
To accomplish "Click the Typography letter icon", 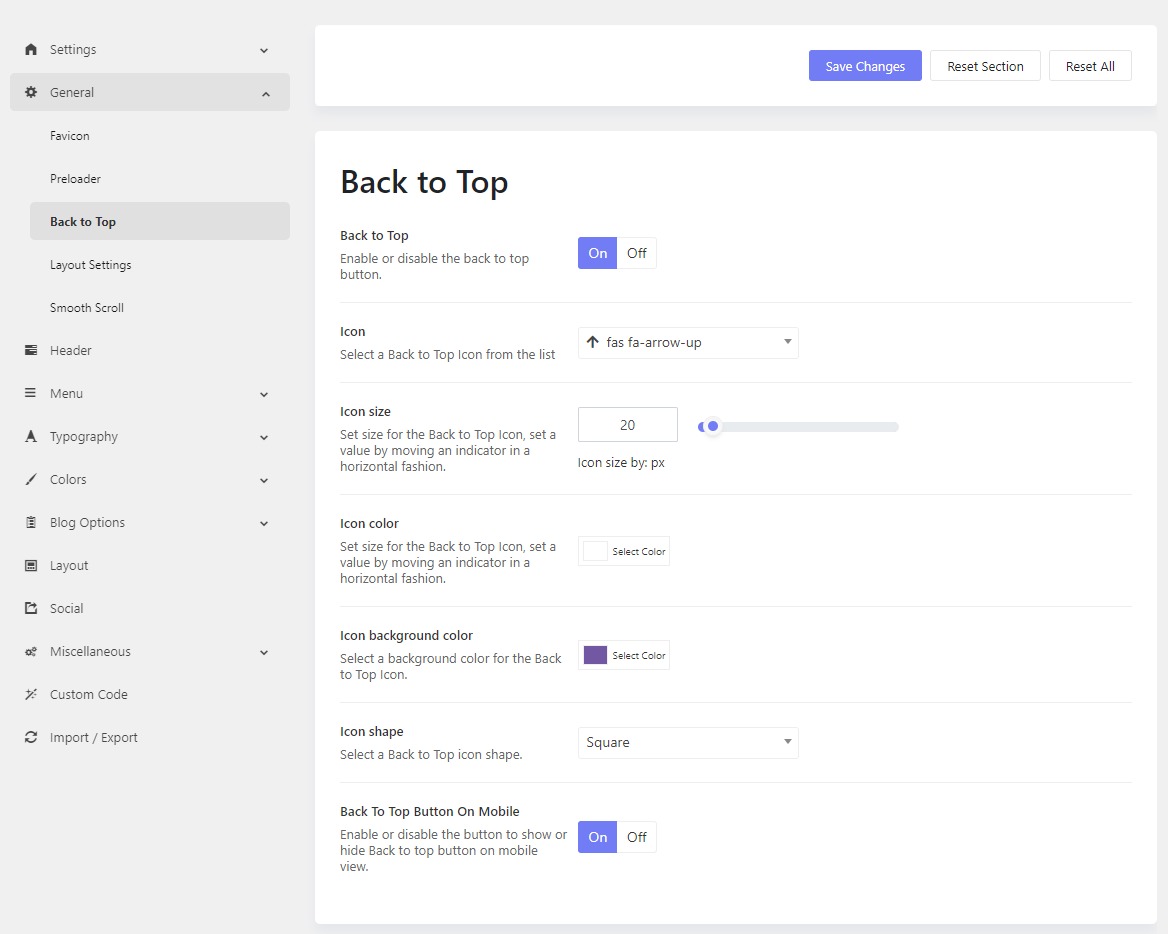I will (x=31, y=436).
